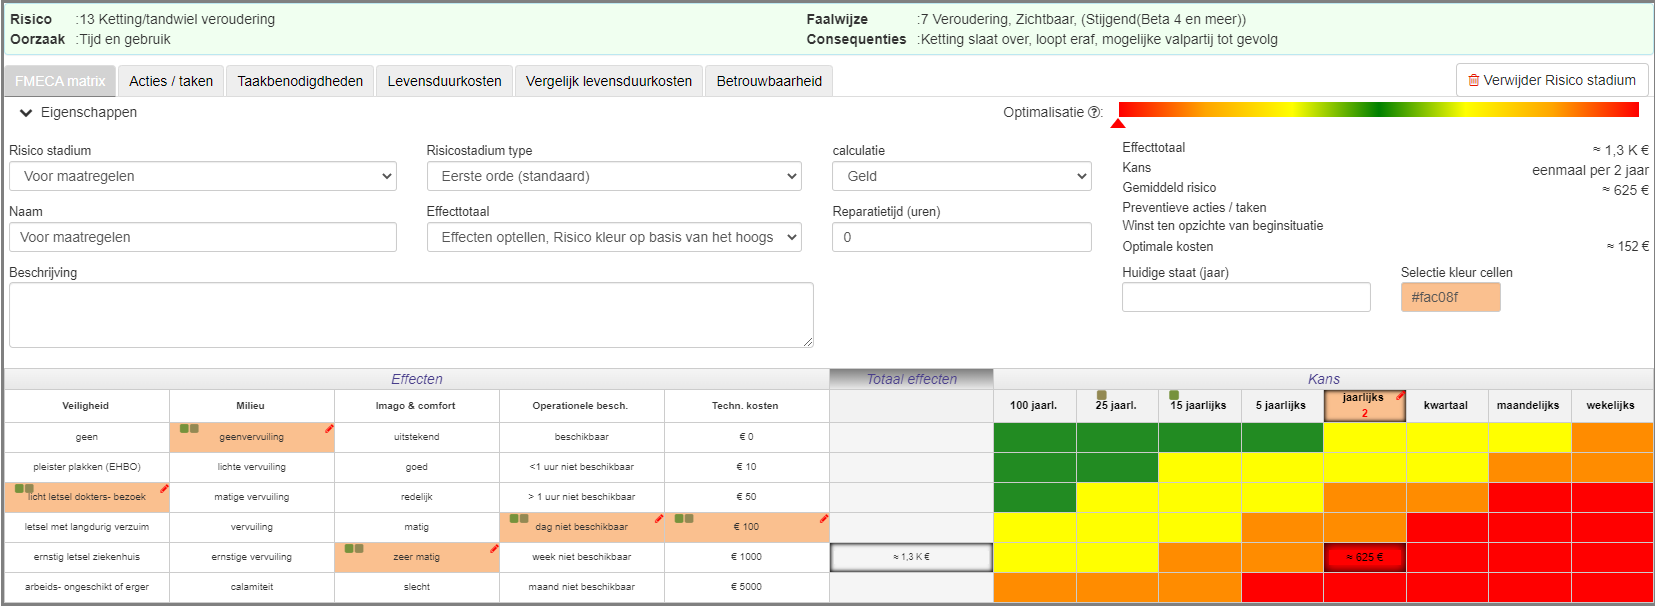Click pencil icon on zeer matig cell

494,549
